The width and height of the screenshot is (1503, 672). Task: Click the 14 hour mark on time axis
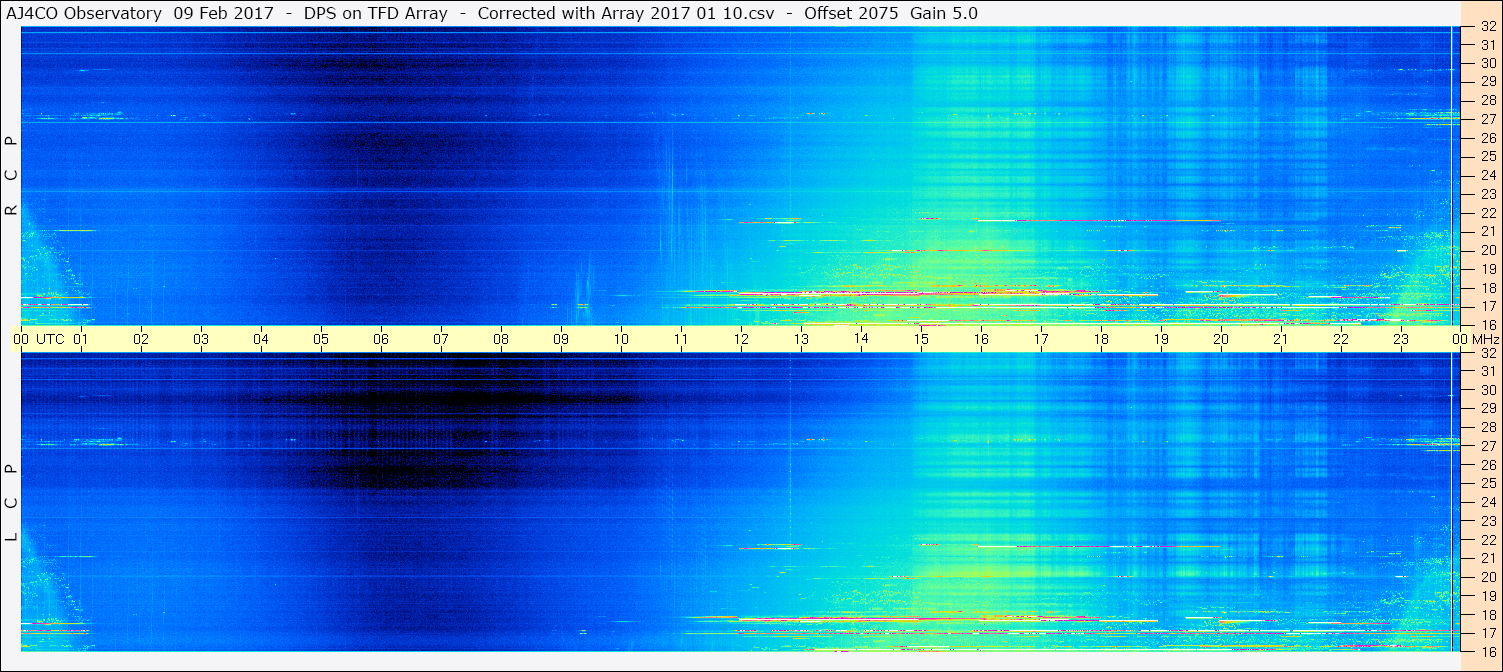click(x=861, y=339)
